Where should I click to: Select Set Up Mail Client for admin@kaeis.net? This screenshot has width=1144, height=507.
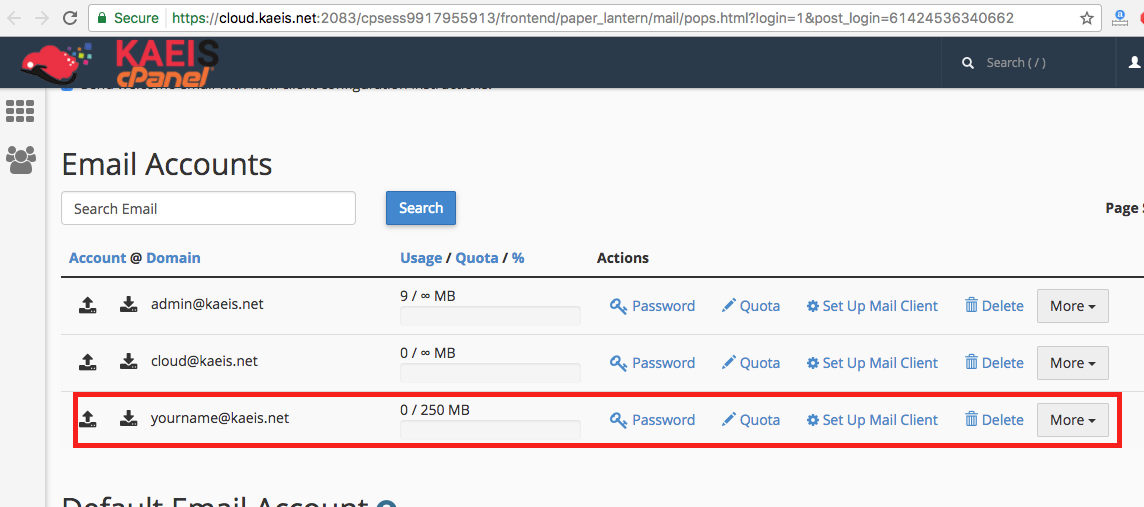click(x=872, y=306)
